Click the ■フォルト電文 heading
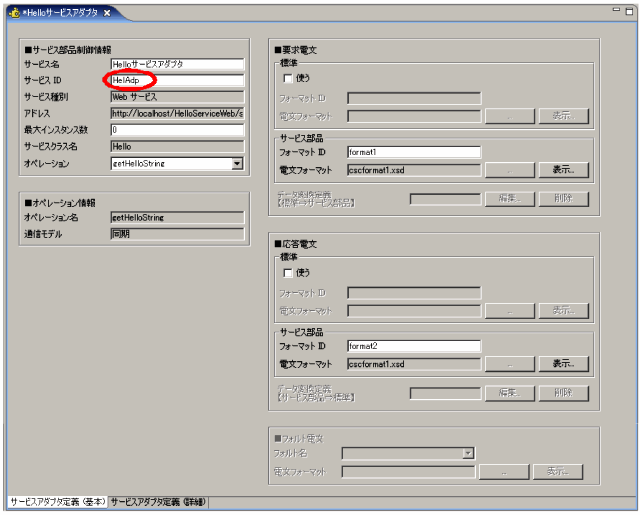This screenshot has height=515, width=640. [x=298, y=439]
